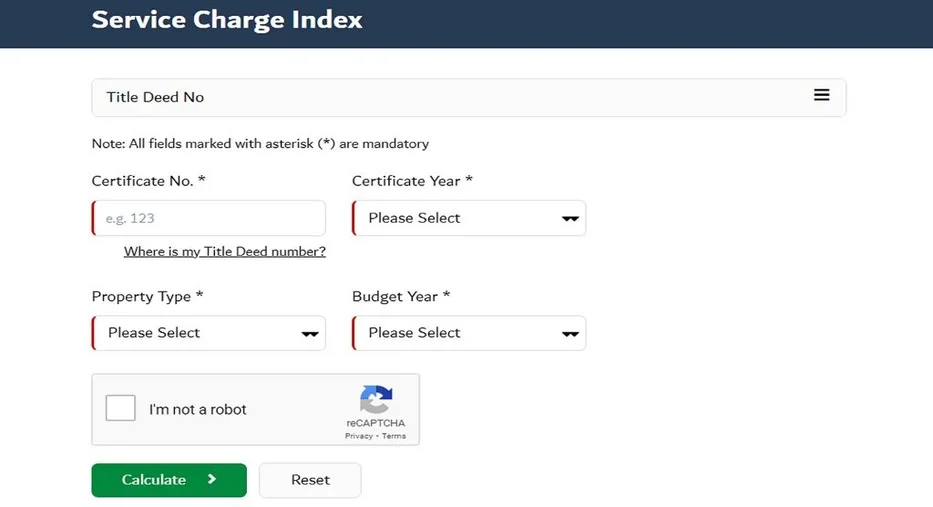Click the "Budget Year *" field label

[401, 296]
